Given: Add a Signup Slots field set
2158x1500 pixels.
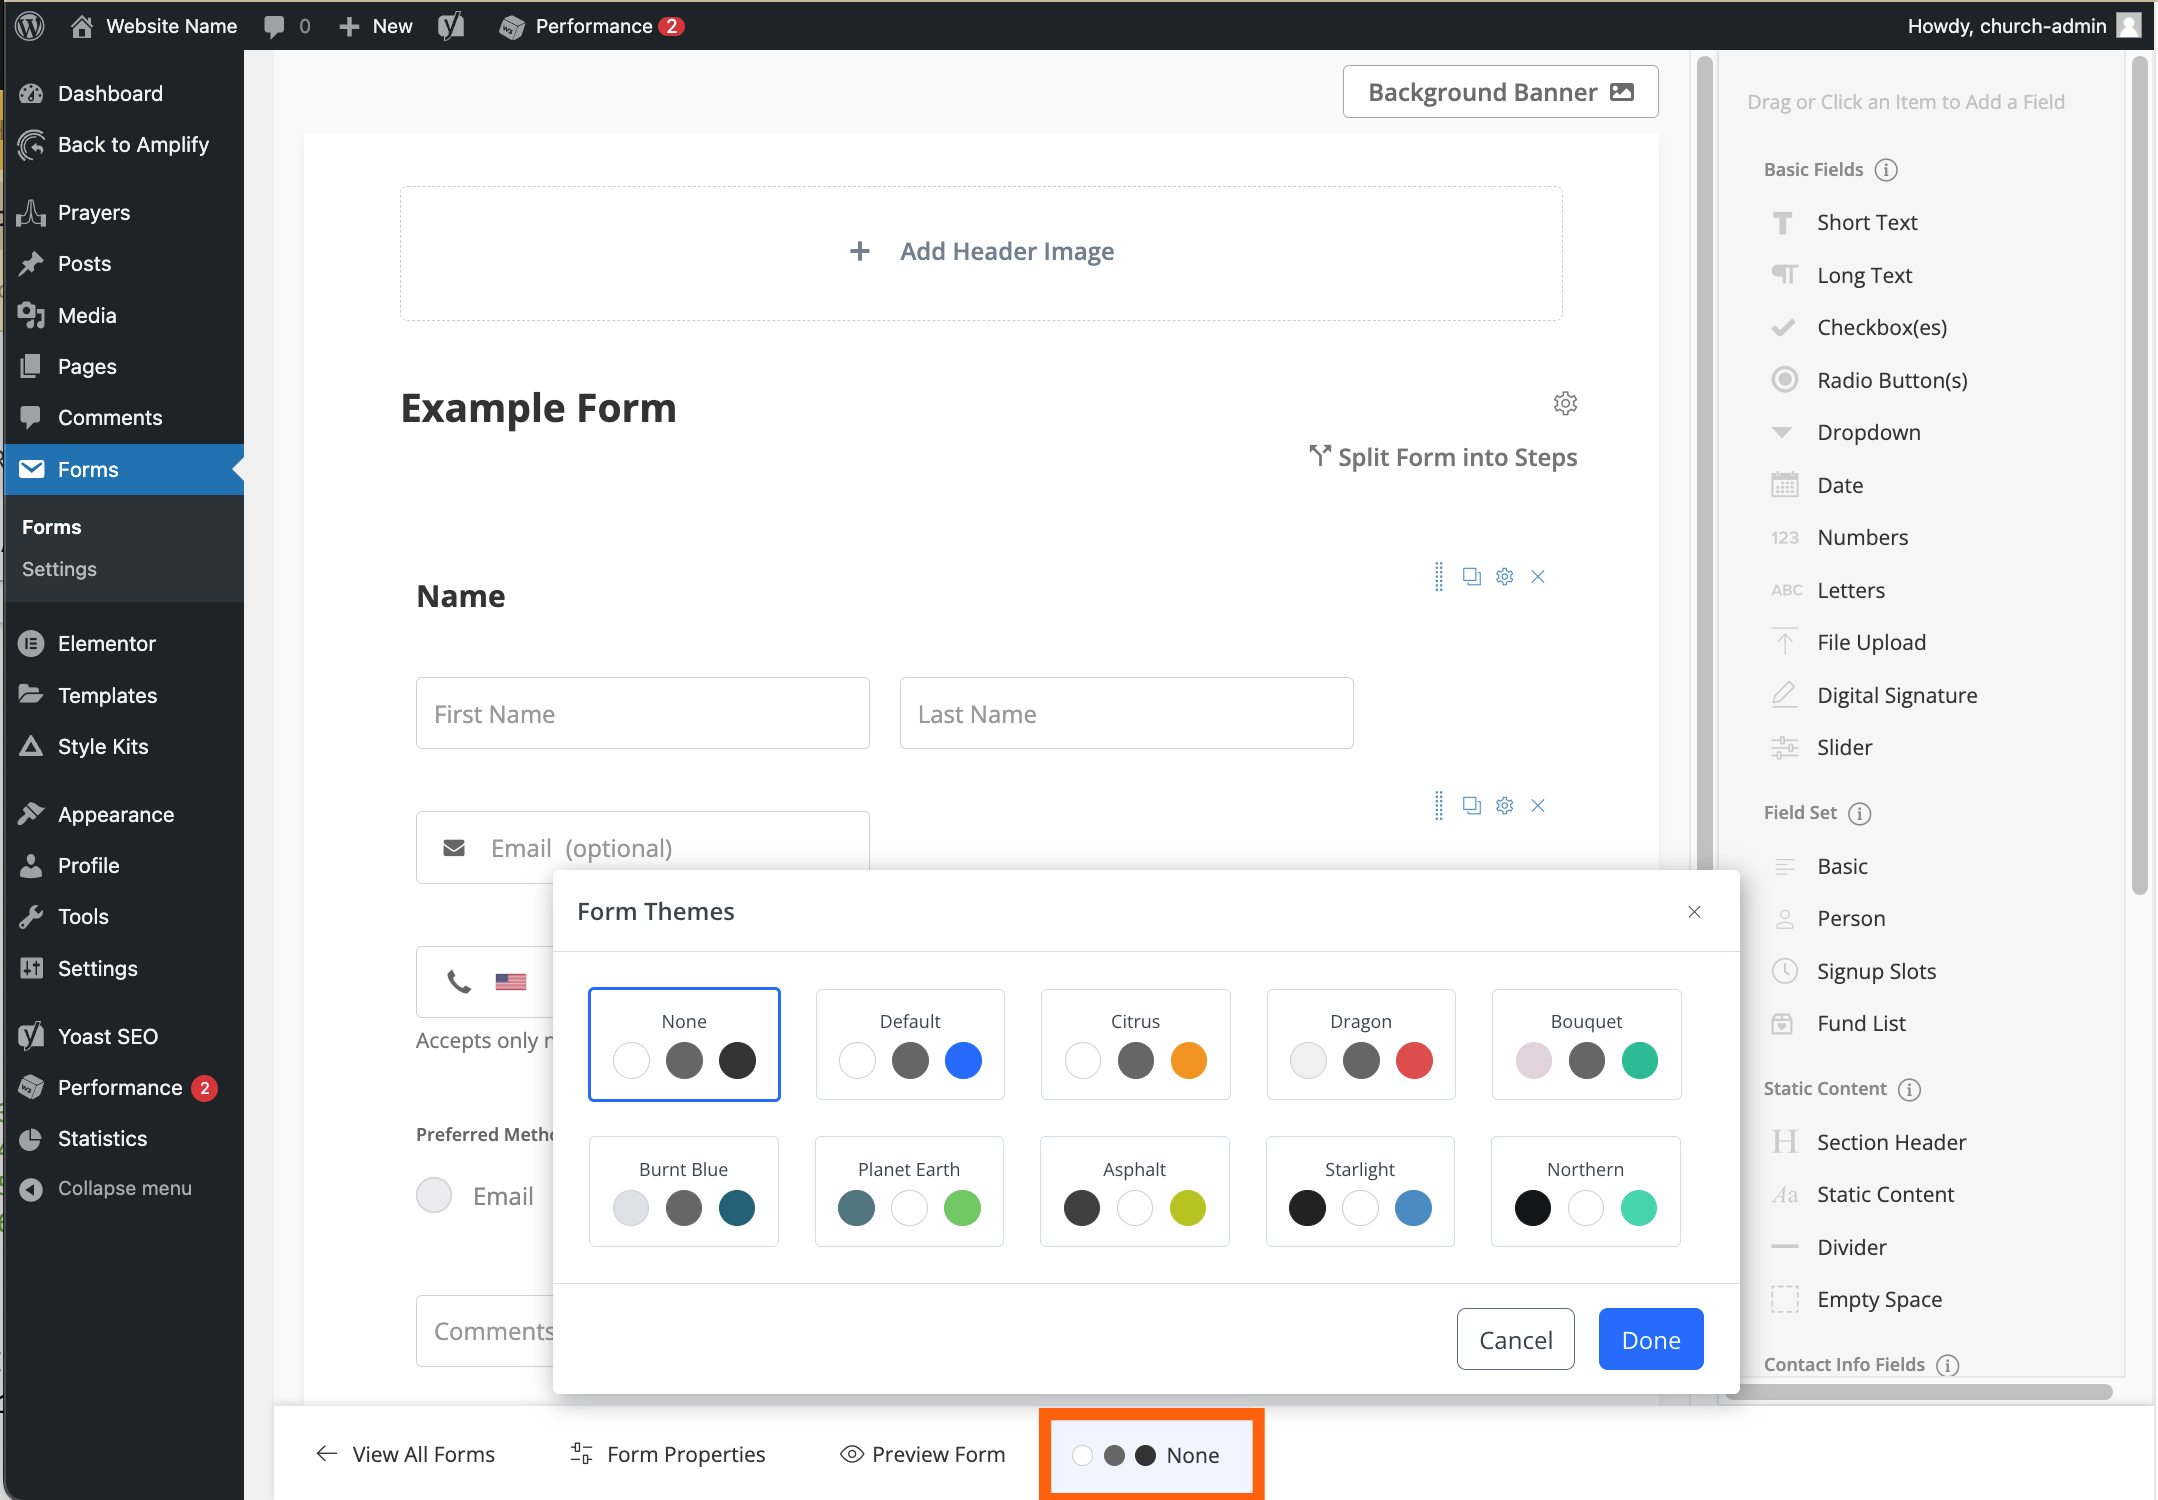Looking at the screenshot, I should click(x=1875, y=971).
